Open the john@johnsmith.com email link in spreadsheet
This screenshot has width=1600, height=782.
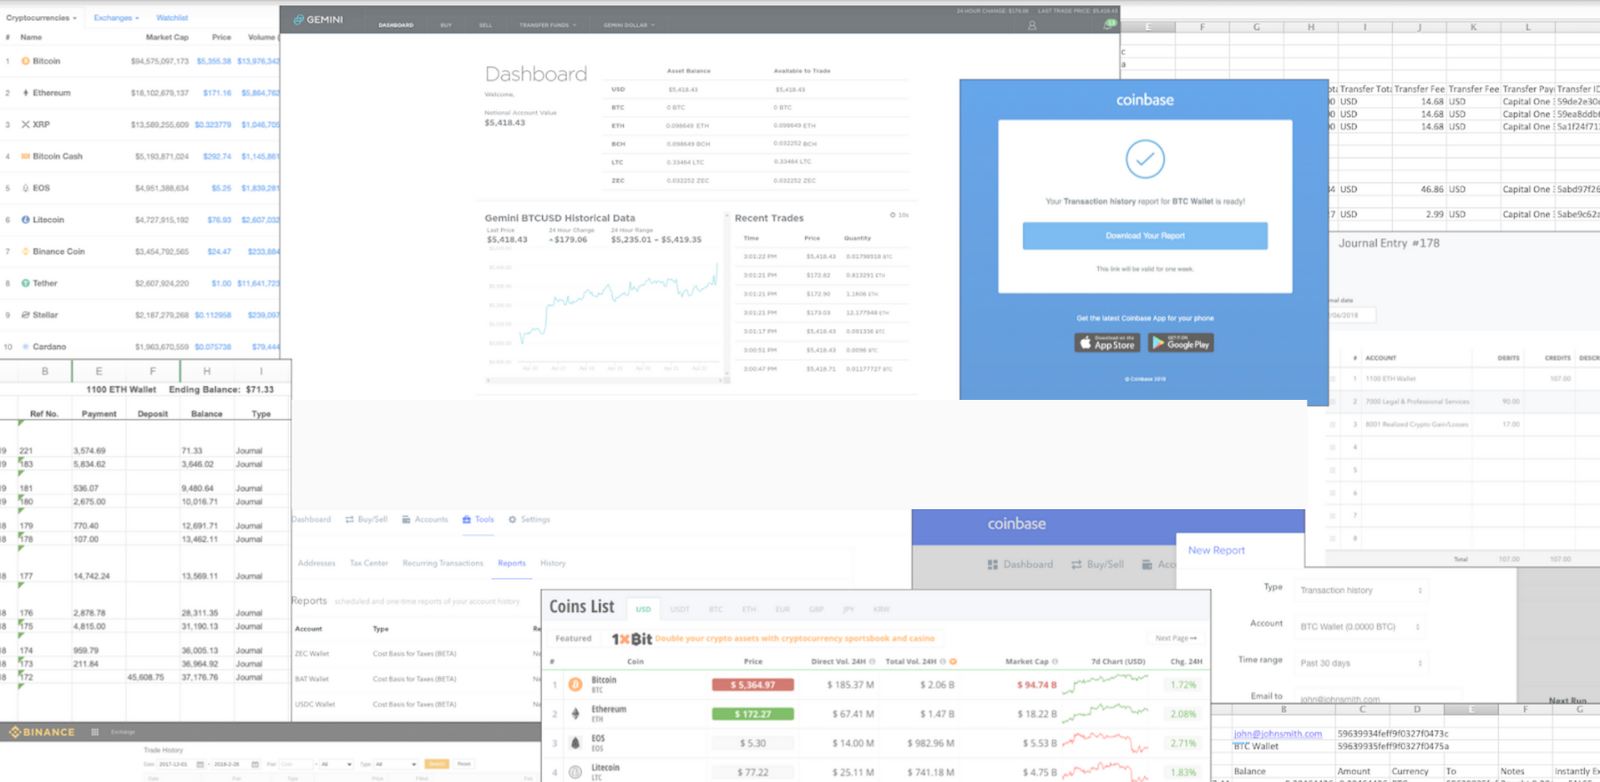click(1278, 734)
